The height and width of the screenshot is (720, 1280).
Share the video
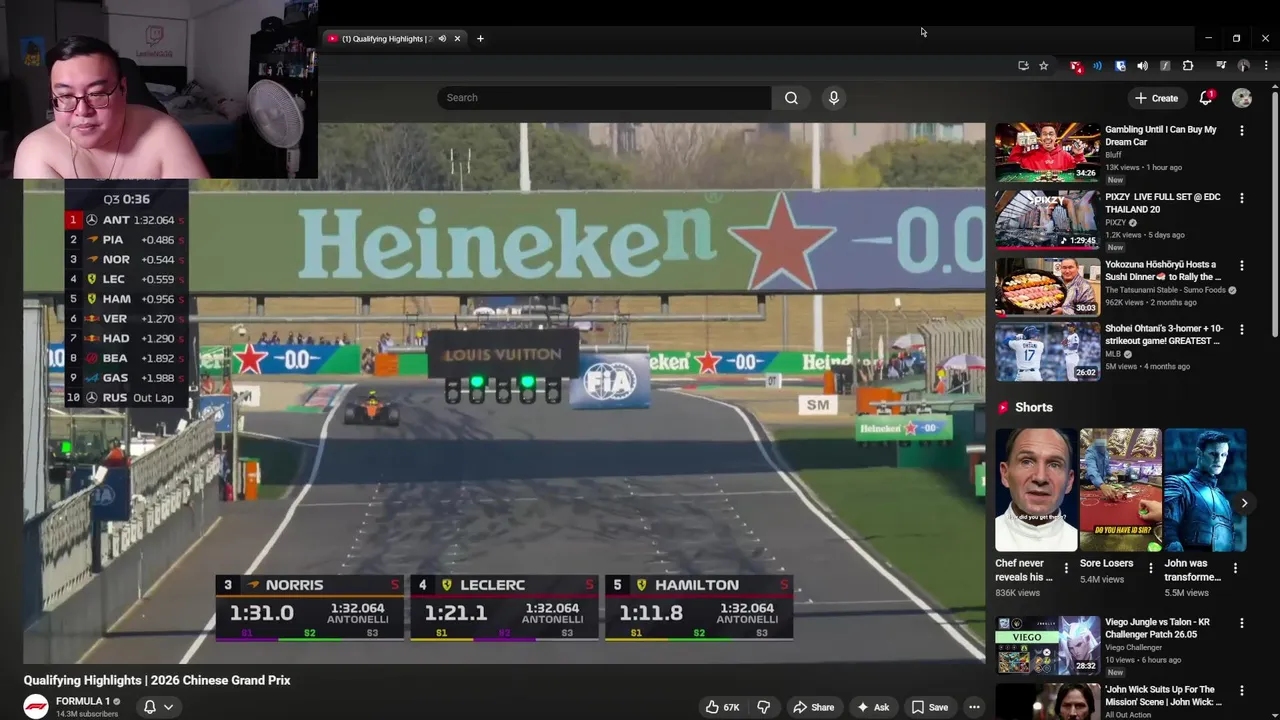tap(813, 707)
